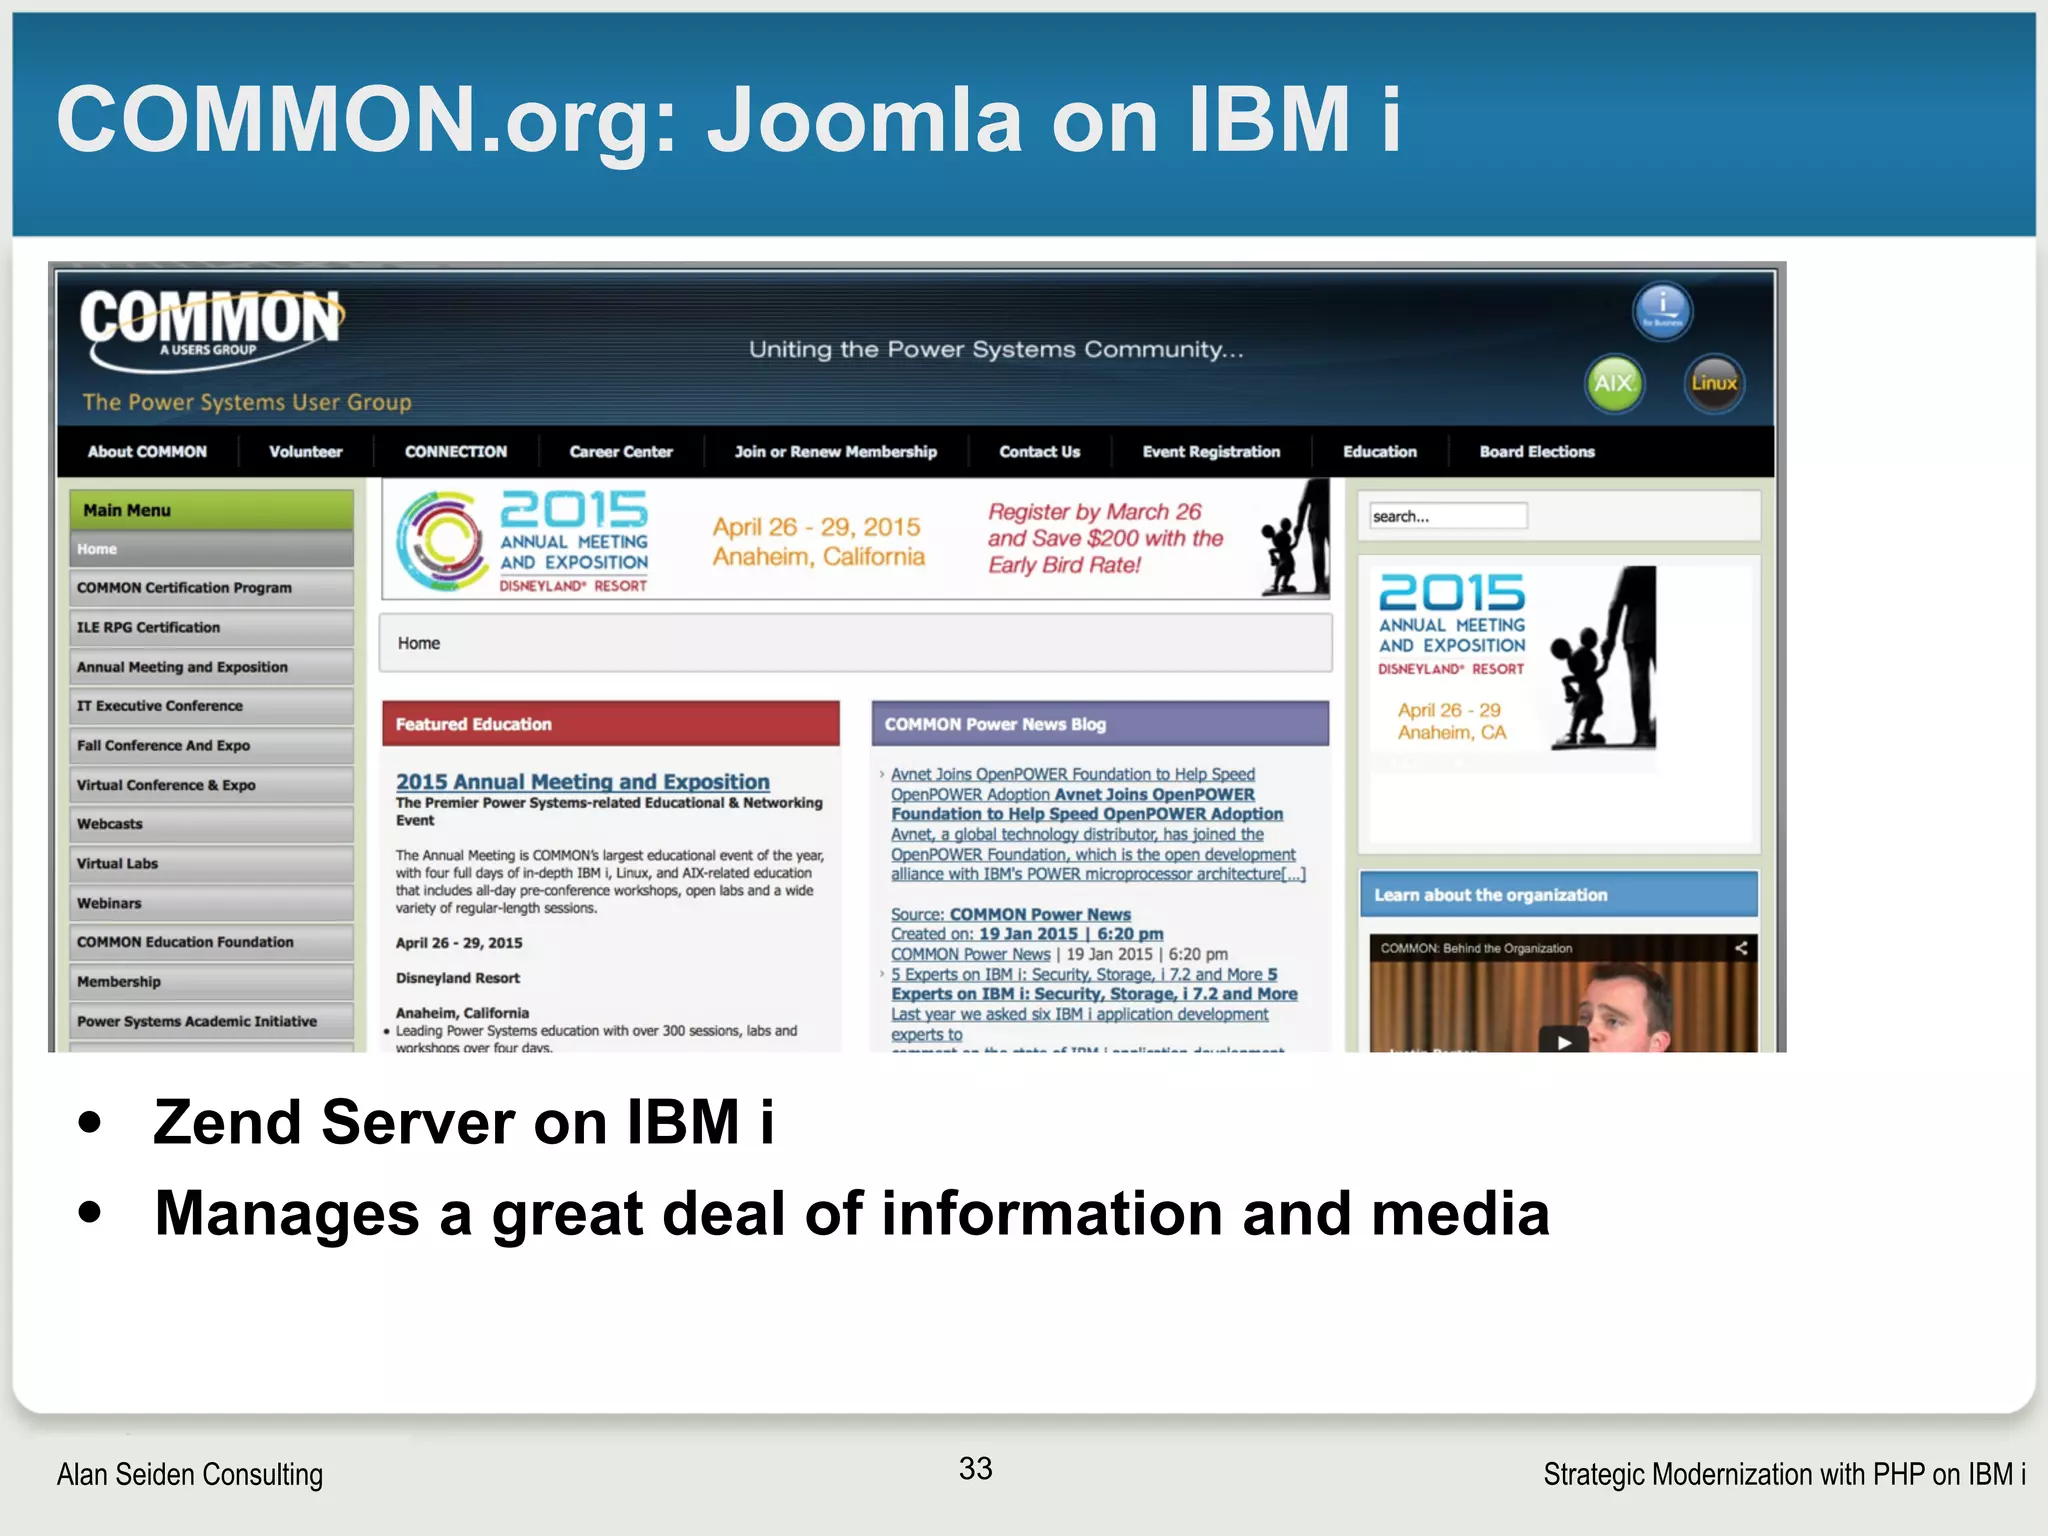Click the Featured Education header
2048x1536 pixels.
[x=610, y=724]
